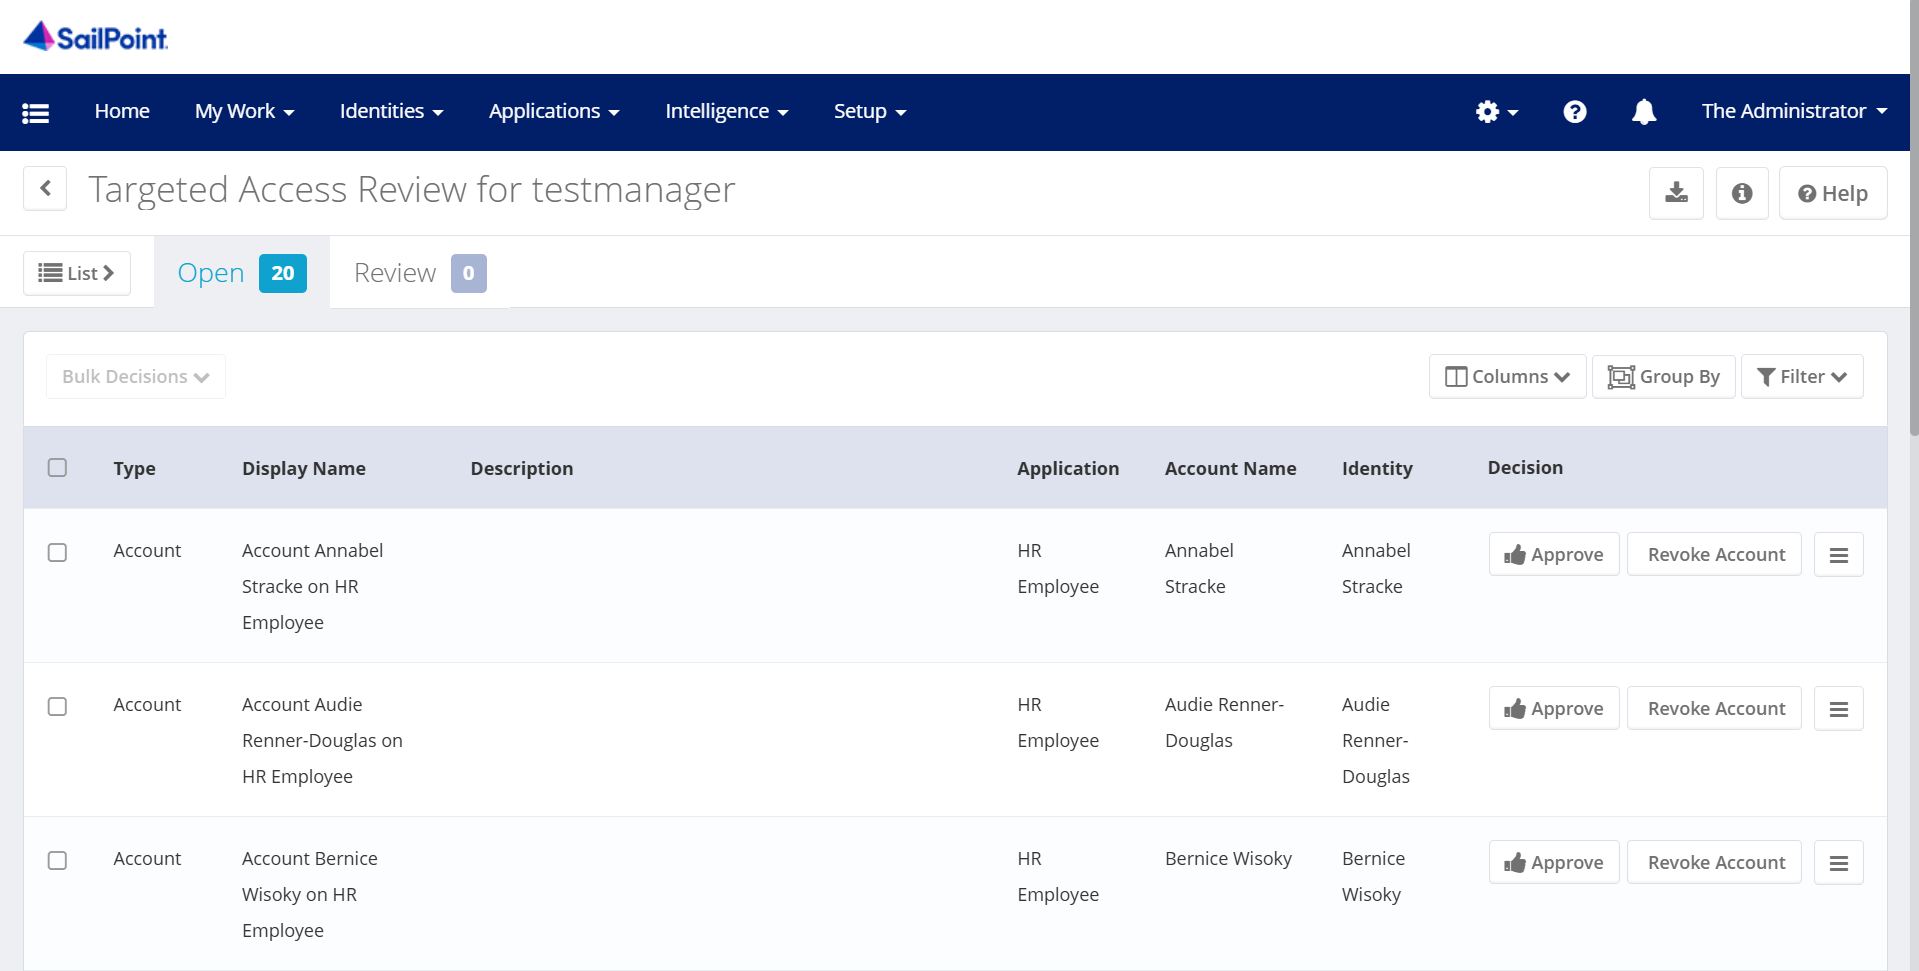Click the Group By button
The height and width of the screenshot is (971, 1919).
[x=1663, y=377]
